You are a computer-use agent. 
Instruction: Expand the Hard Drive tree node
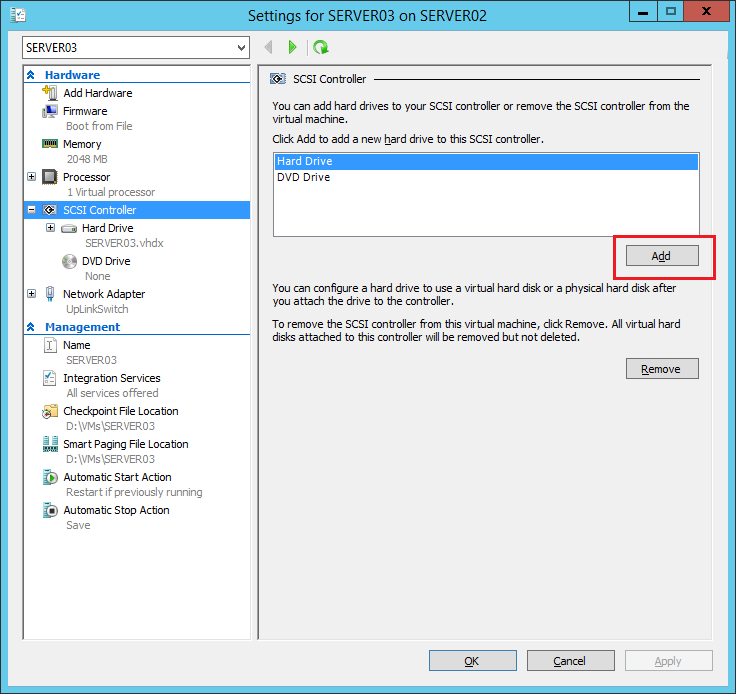tap(50, 228)
